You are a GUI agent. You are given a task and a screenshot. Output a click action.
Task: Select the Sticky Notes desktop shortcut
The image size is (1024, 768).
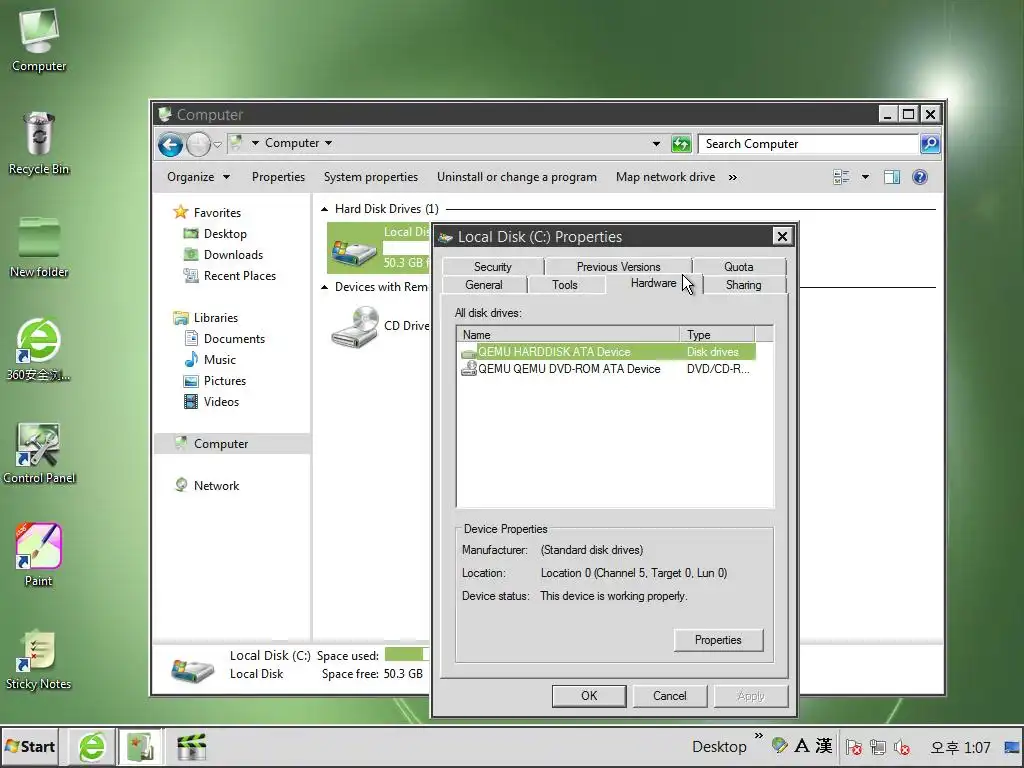pos(39,659)
